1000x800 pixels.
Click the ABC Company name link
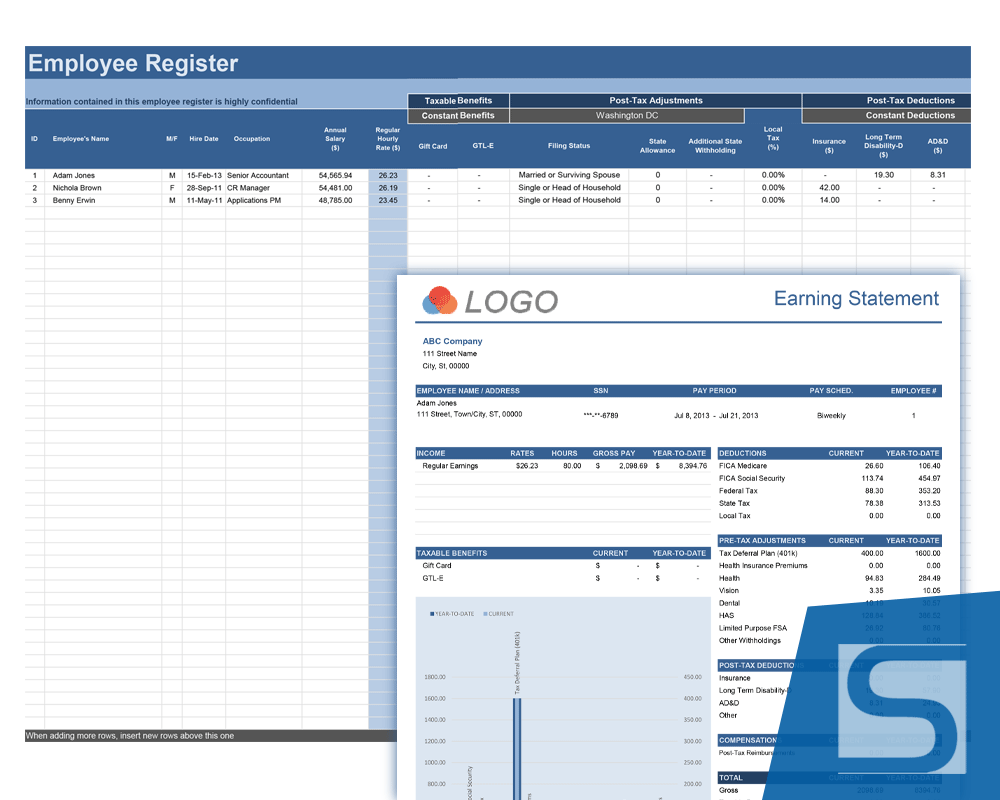452,341
